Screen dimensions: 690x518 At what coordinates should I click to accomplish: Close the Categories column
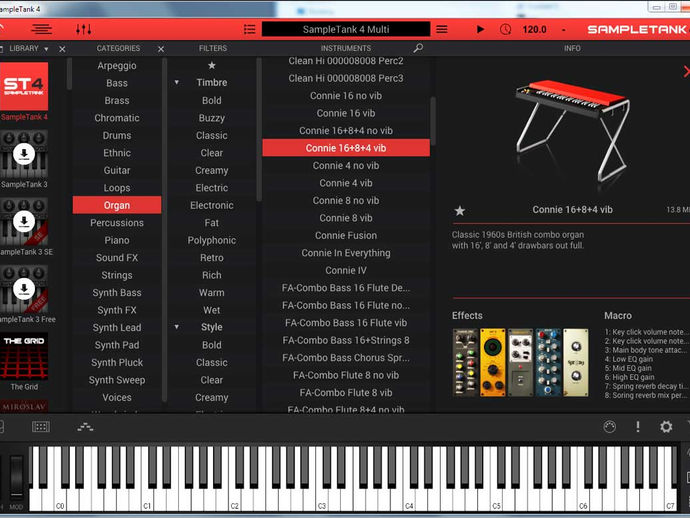pyautogui.click(x=161, y=49)
